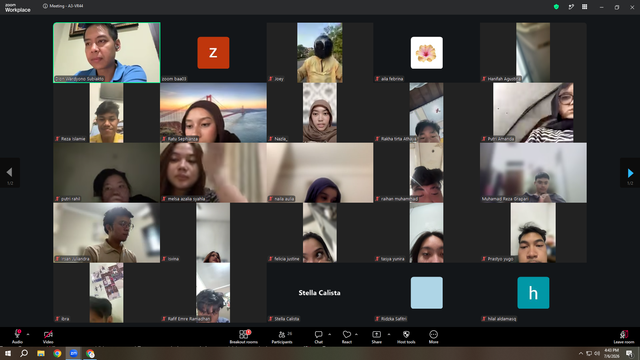Click the 'lovina' name label

[173, 259]
